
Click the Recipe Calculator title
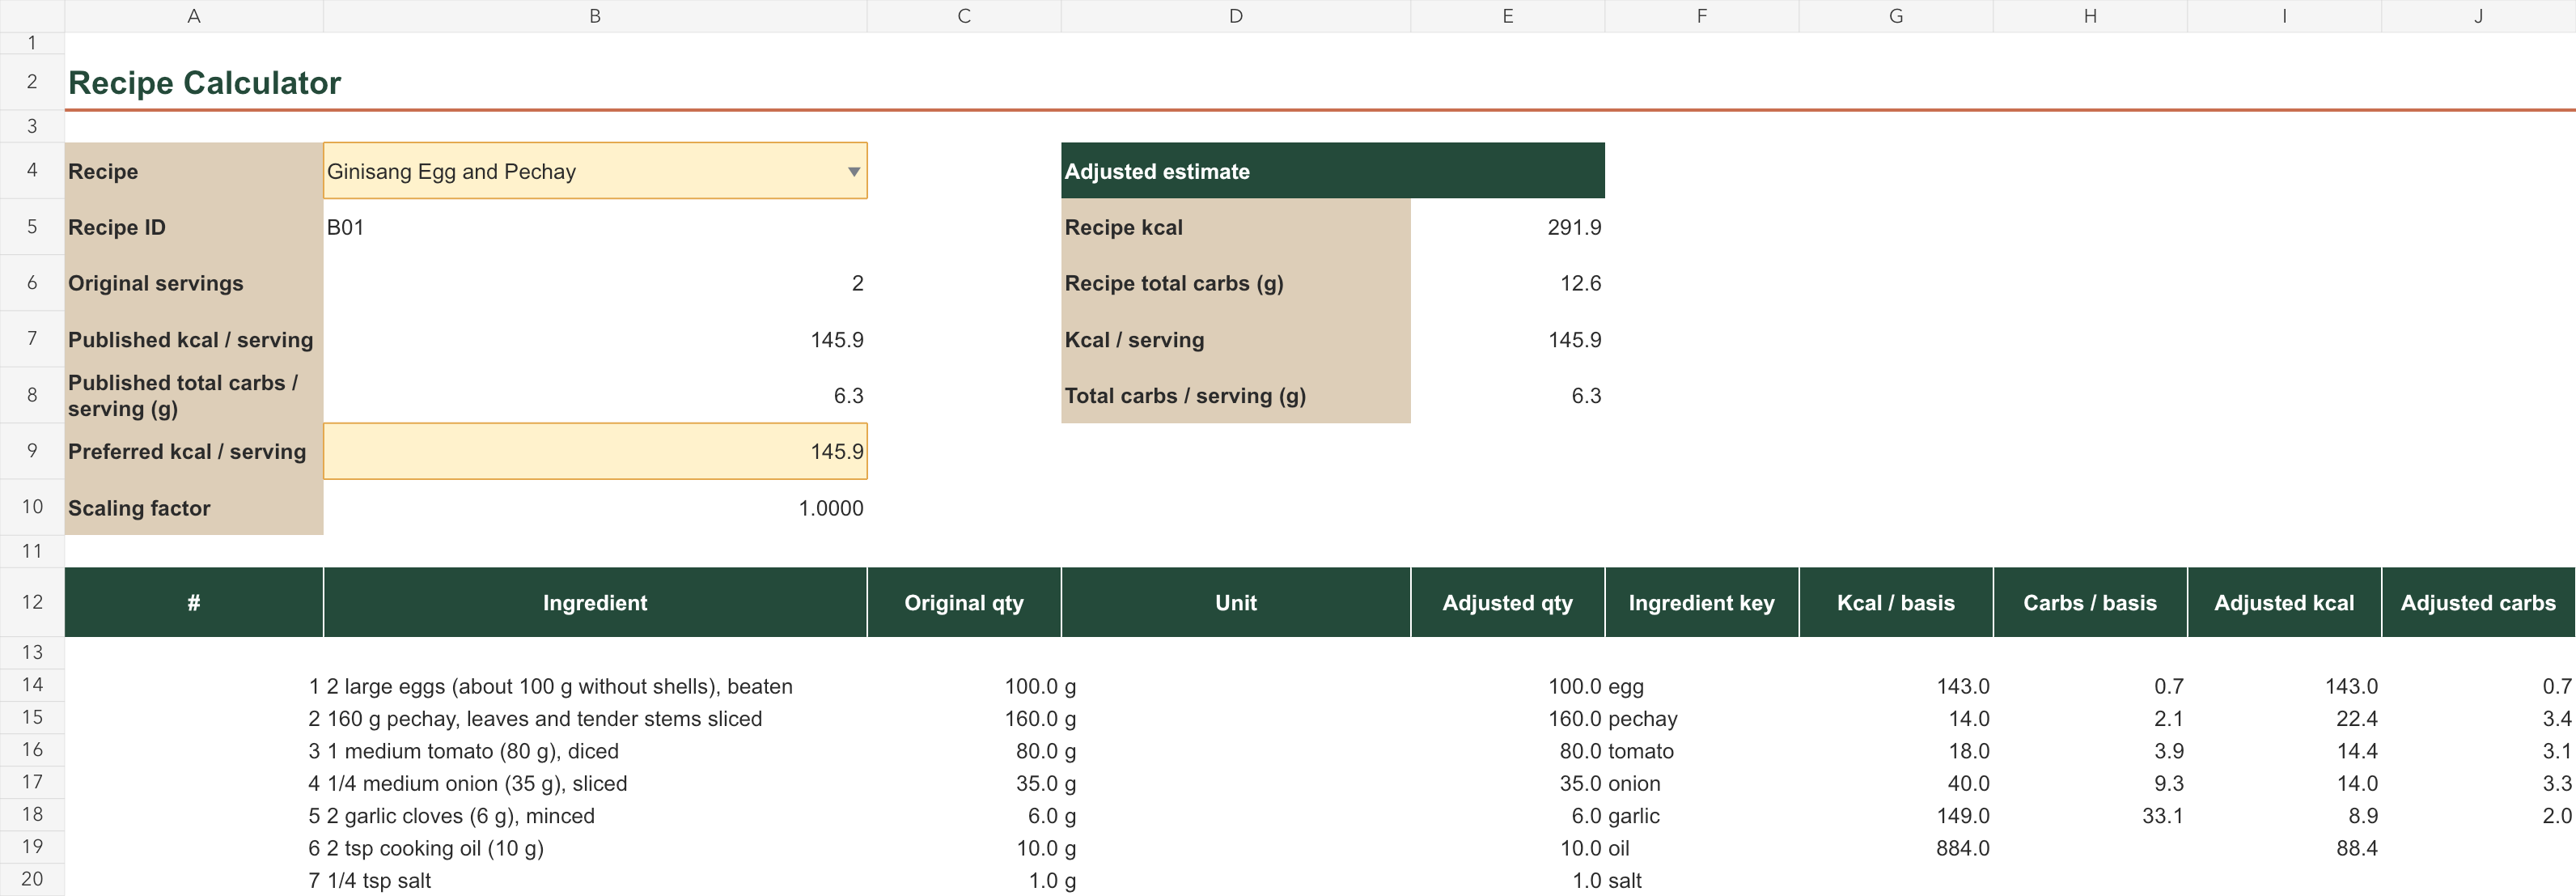(x=204, y=83)
